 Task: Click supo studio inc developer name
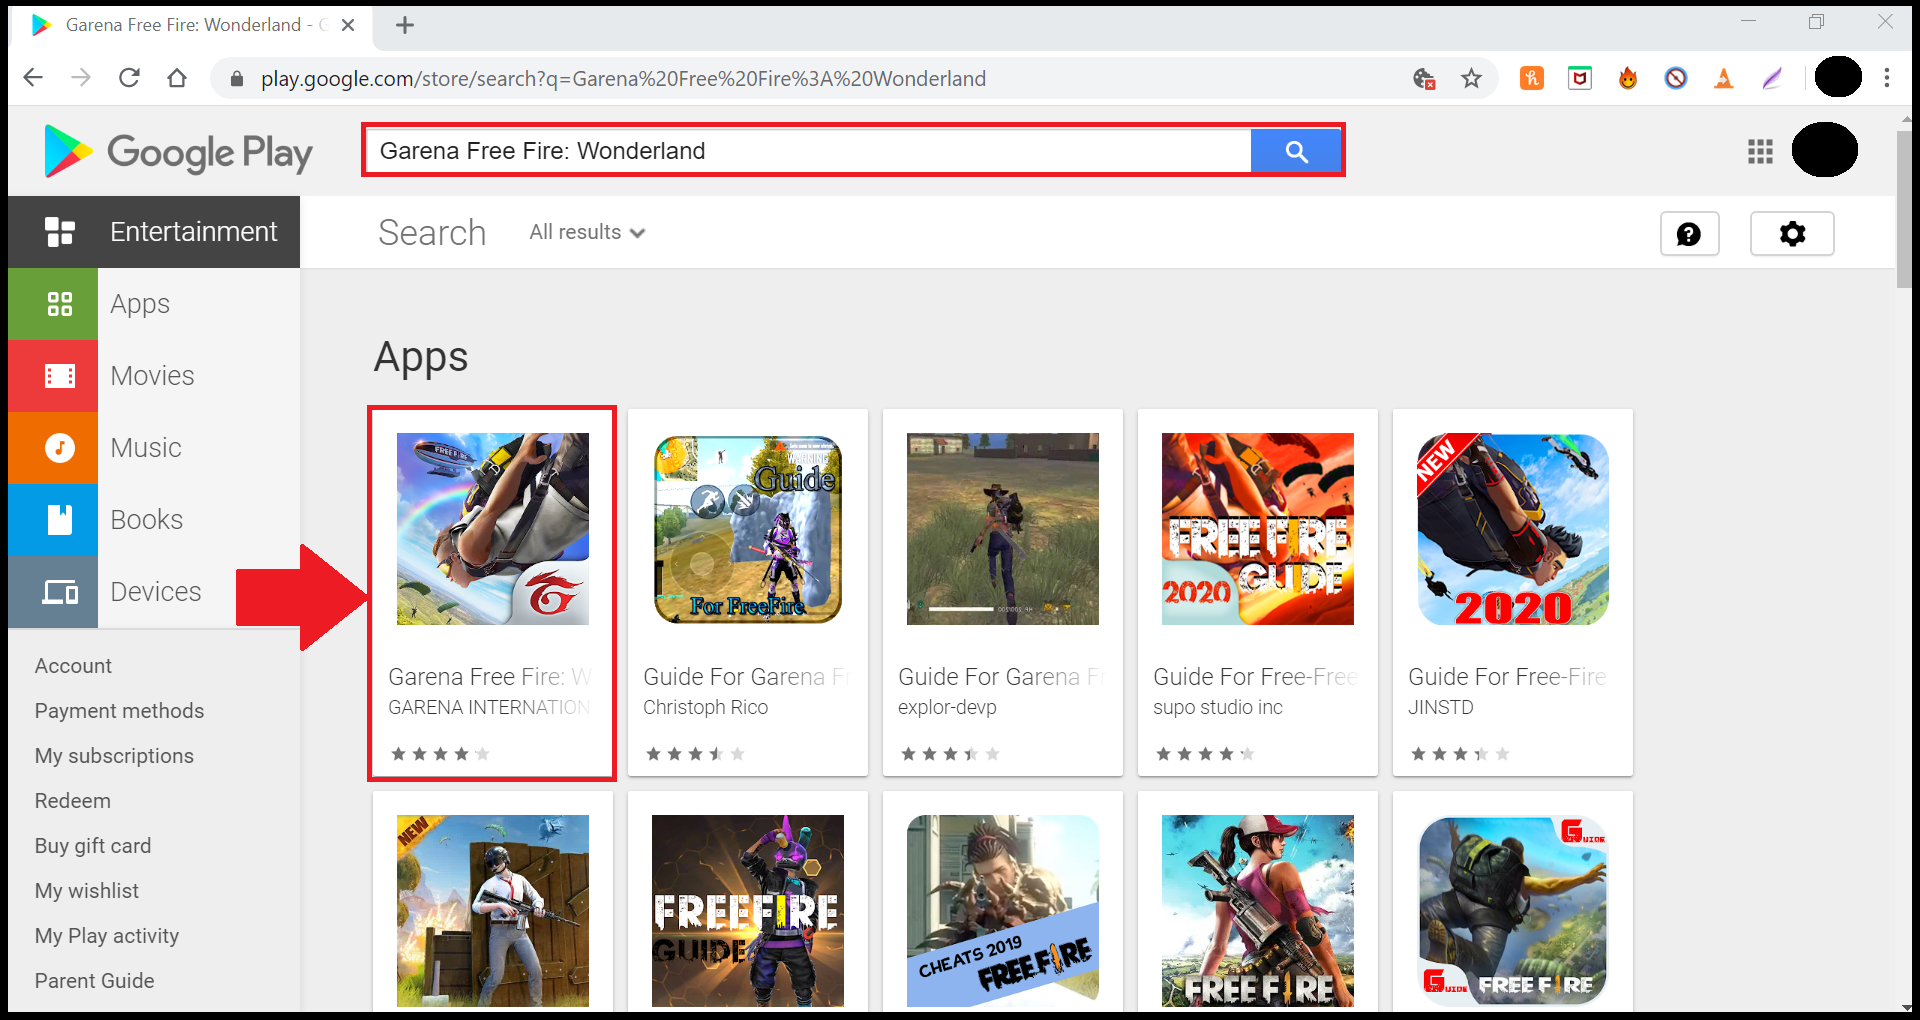point(1218,707)
